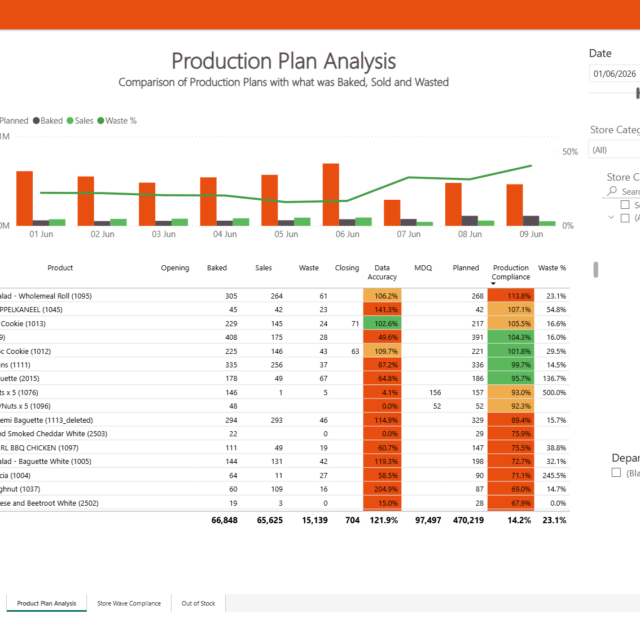This screenshot has height=640, width=640.
Task: Tick the (Blank) checkbox under Department
Action: (616, 472)
